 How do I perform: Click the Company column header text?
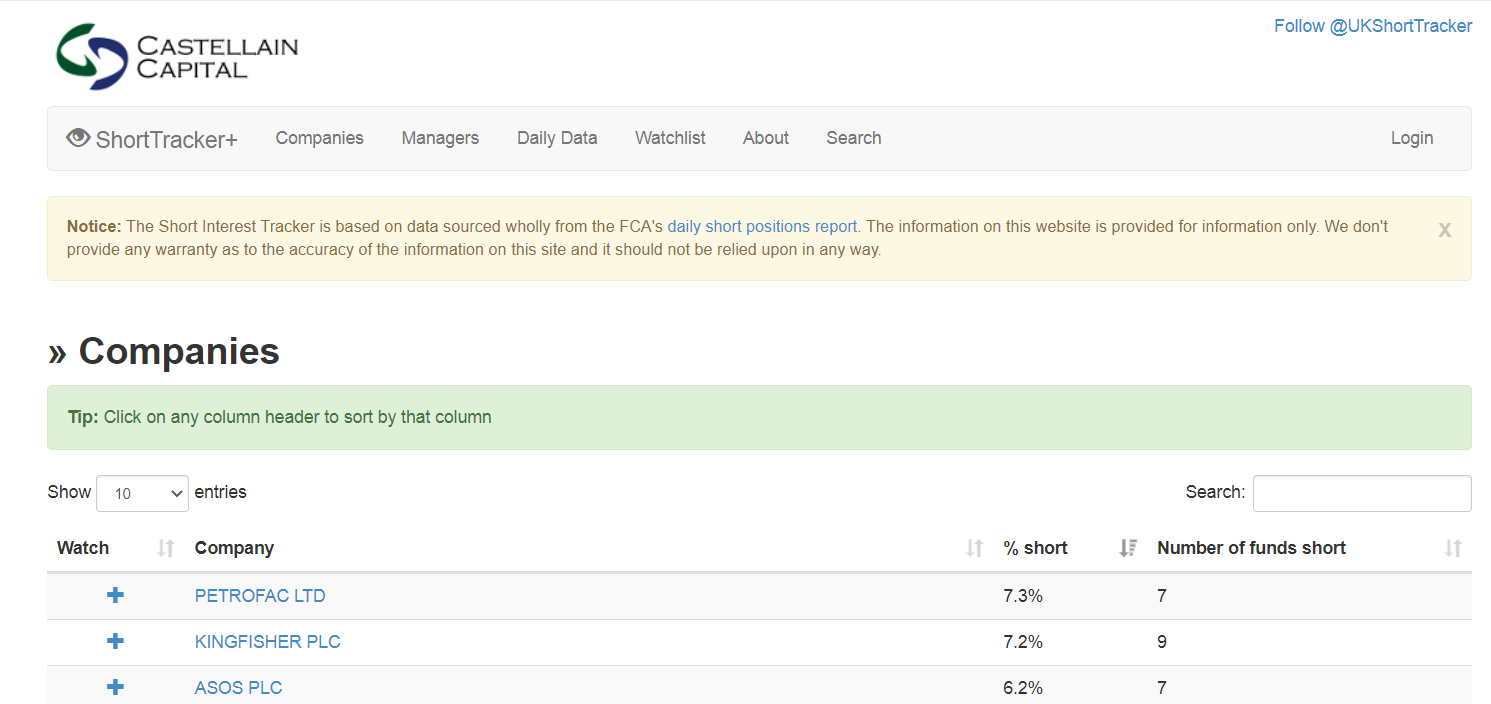[234, 548]
